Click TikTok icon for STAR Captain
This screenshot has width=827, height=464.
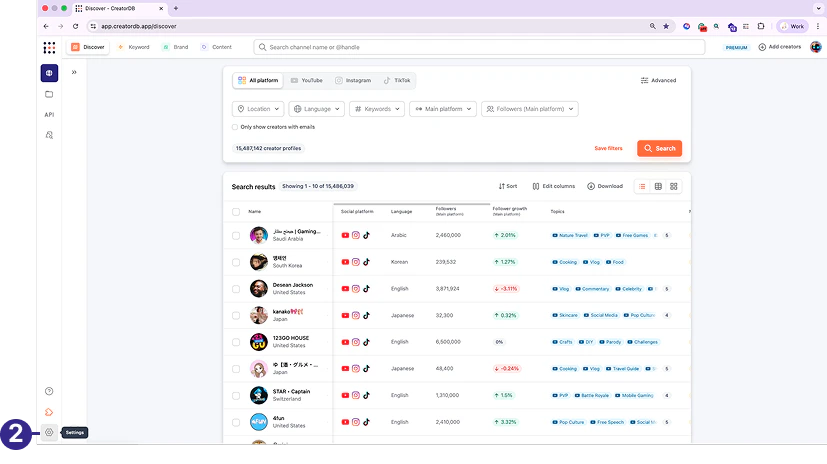click(x=367, y=395)
